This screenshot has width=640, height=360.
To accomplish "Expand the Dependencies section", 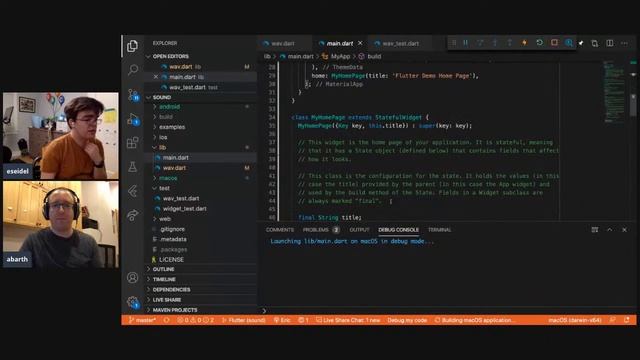I will tap(171, 289).
